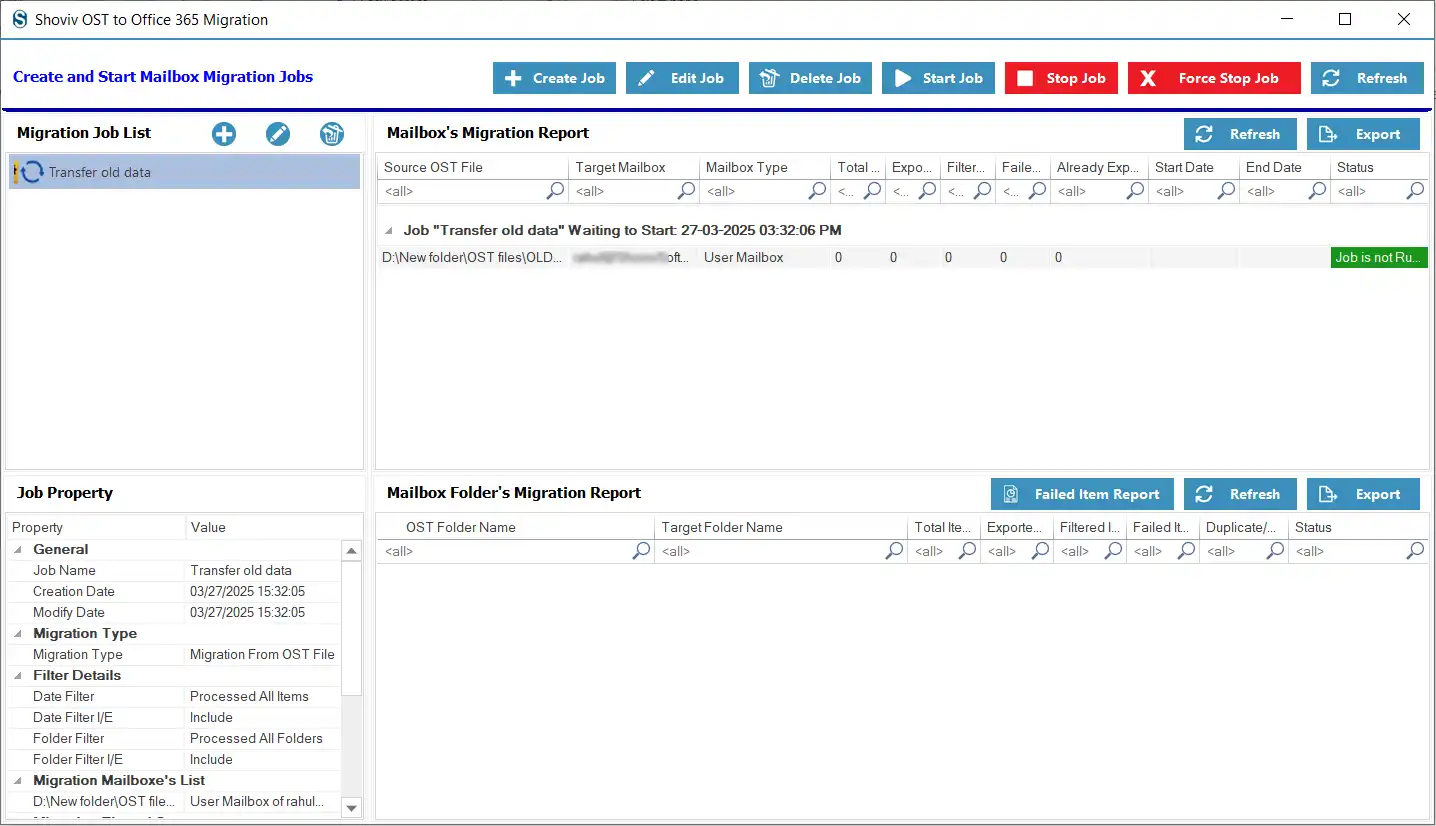Click Job Property scrollbar up arrow
Image resolution: width=1436 pixels, height=826 pixels.
click(x=351, y=550)
